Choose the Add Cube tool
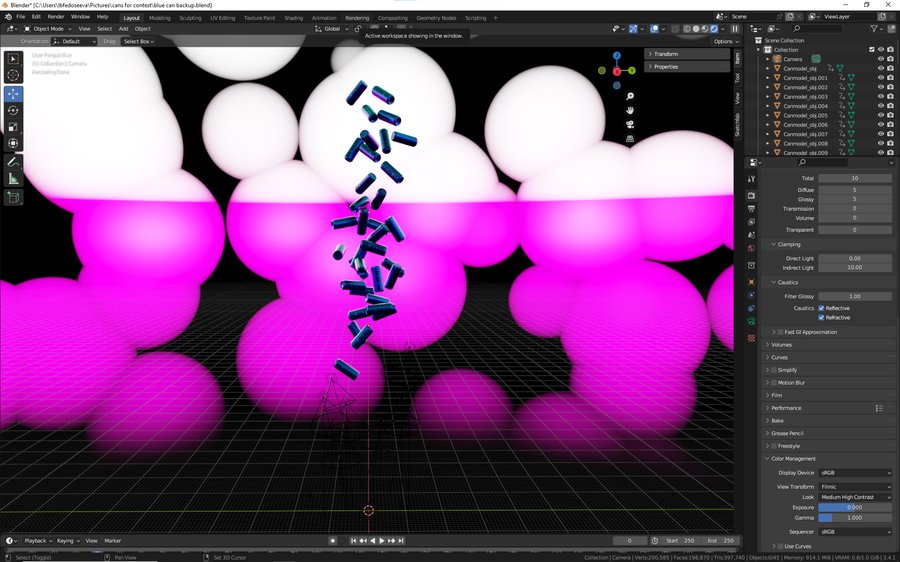The height and width of the screenshot is (562, 900). [14, 198]
